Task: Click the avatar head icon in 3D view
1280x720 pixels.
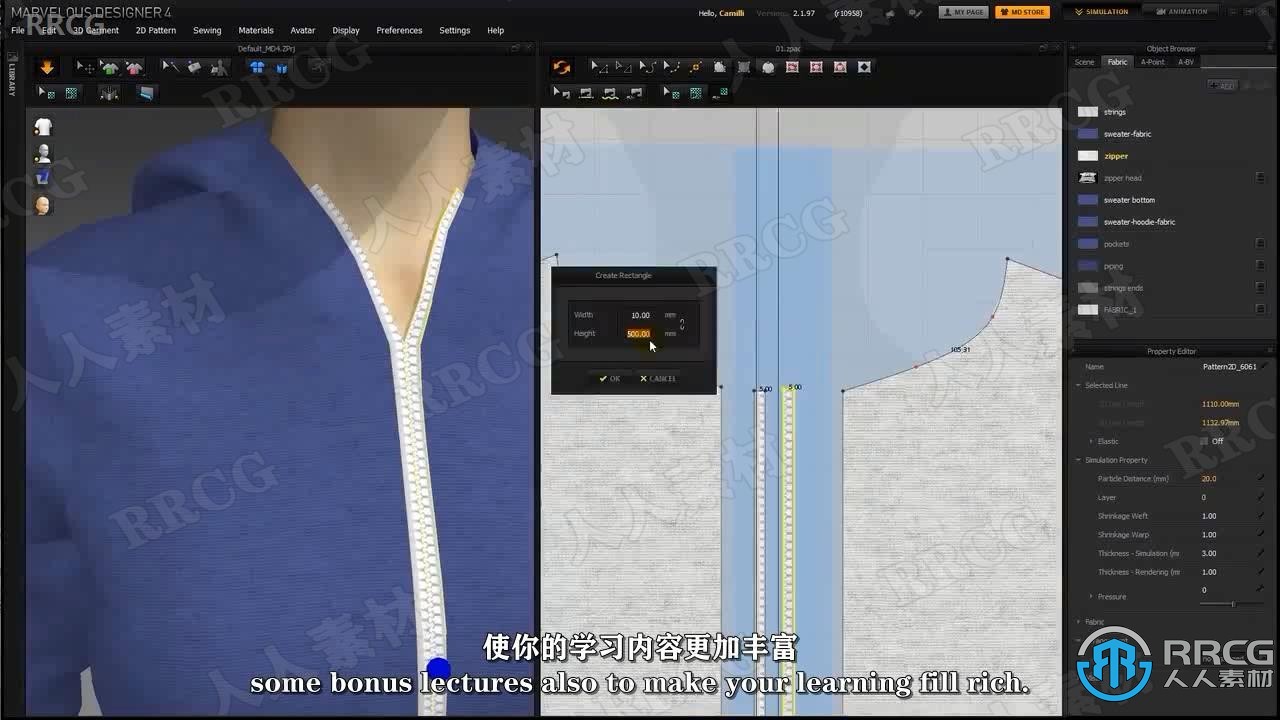Action: point(43,205)
